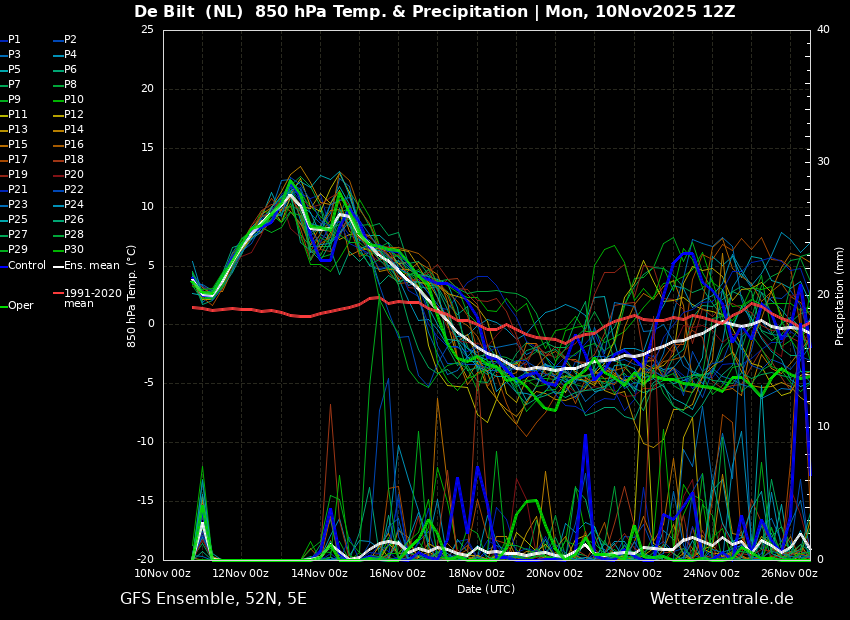Click the Control legend color swatch
Viewport: 850px width, 620px height.
[x=3, y=267]
